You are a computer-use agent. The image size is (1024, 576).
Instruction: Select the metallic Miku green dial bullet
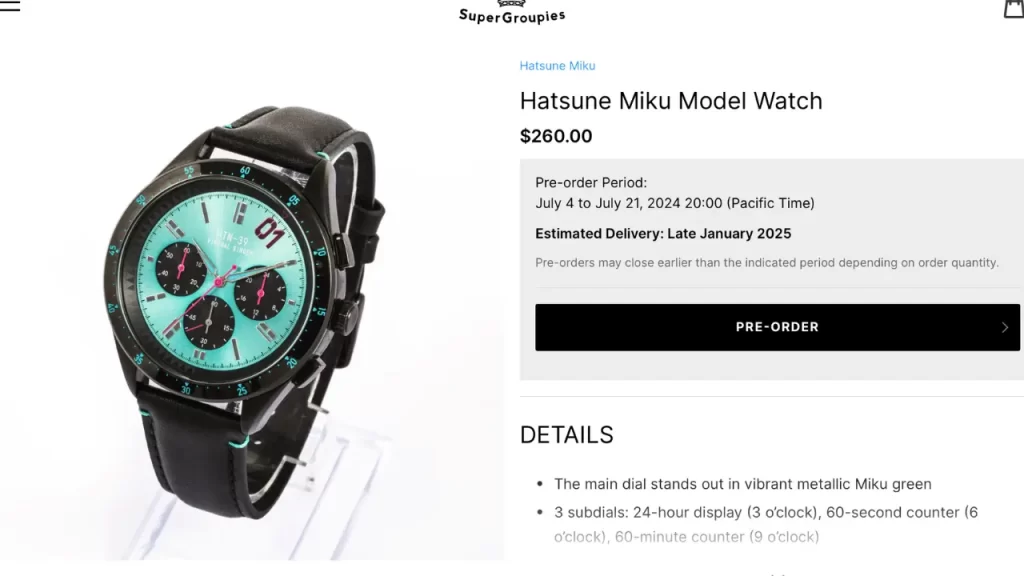pyautogui.click(x=743, y=484)
